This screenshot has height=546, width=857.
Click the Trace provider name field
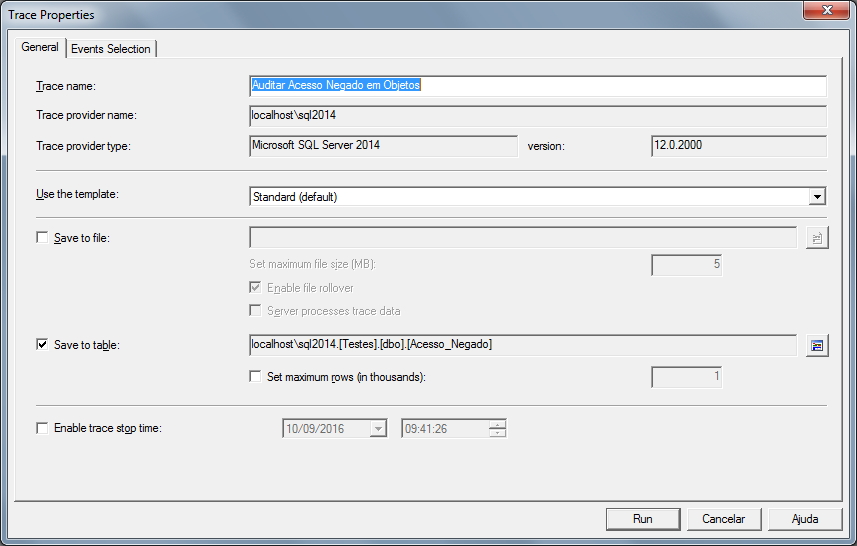[x=538, y=115]
